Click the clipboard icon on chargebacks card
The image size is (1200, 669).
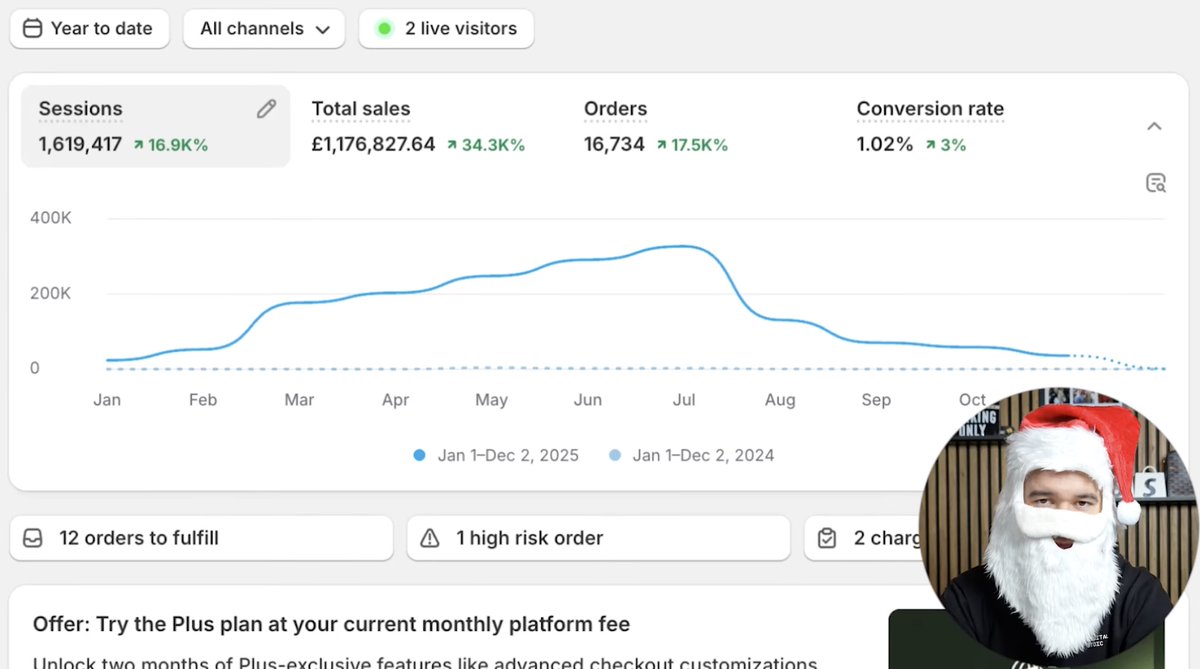click(827, 537)
